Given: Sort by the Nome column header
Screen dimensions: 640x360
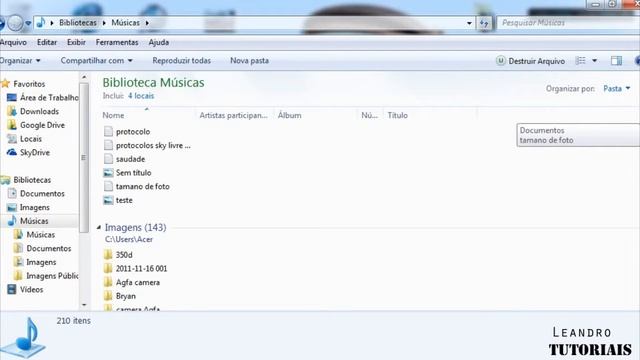Looking at the screenshot, I should click(x=113, y=116).
